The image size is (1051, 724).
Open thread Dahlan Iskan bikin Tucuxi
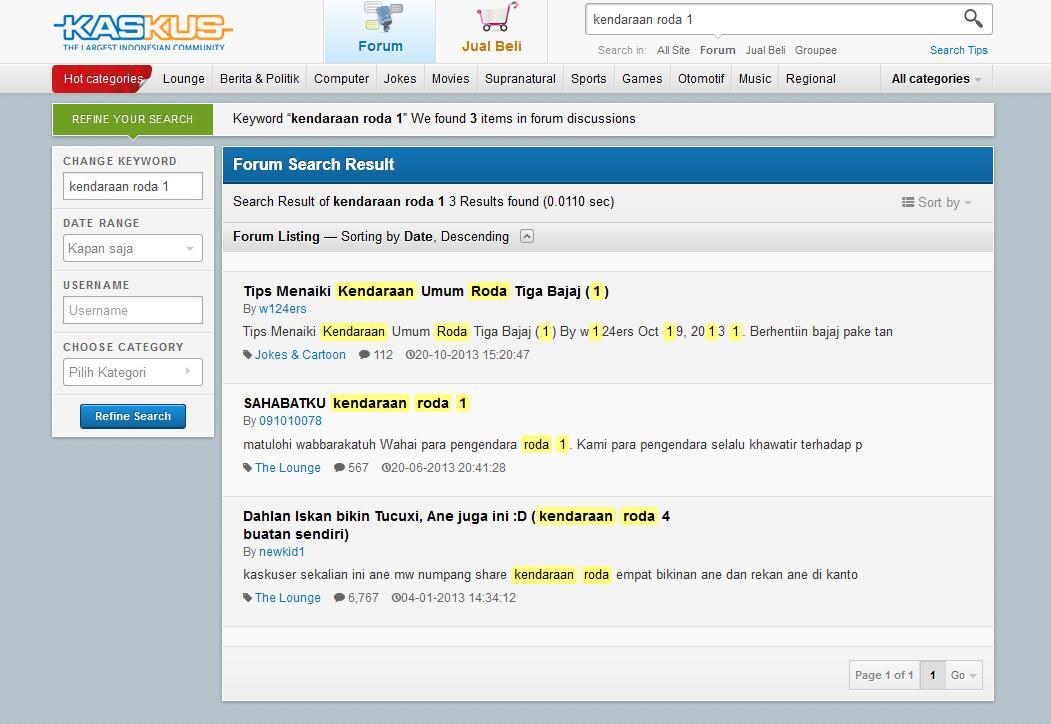tap(456, 525)
